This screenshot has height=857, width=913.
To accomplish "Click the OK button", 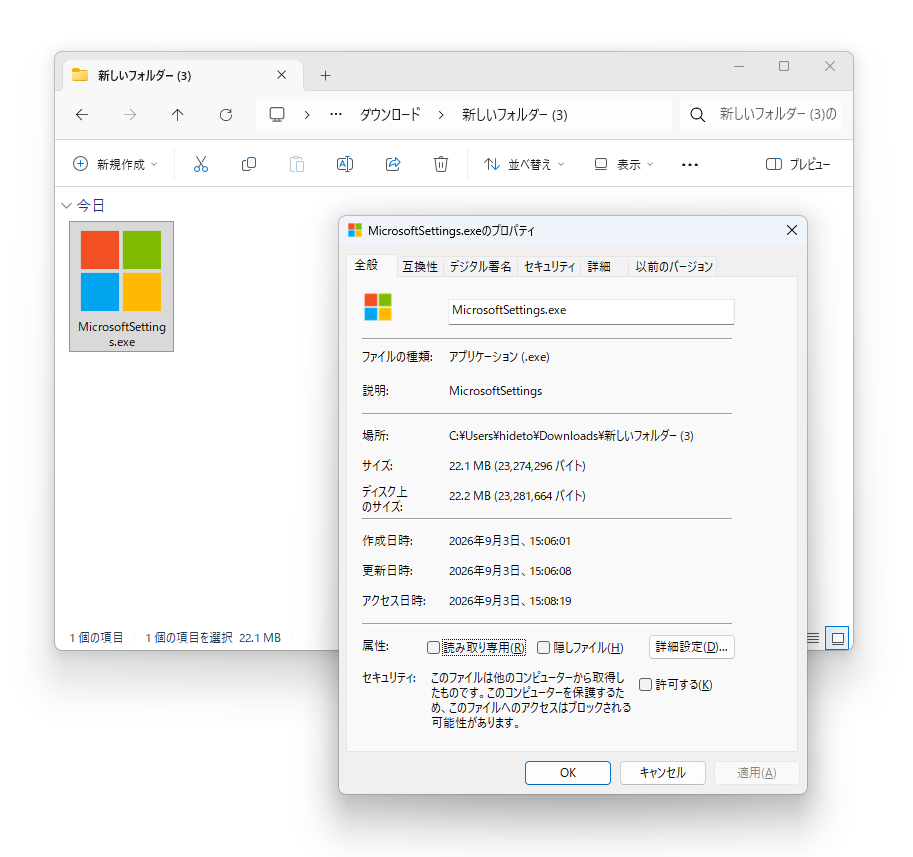I will point(568,773).
